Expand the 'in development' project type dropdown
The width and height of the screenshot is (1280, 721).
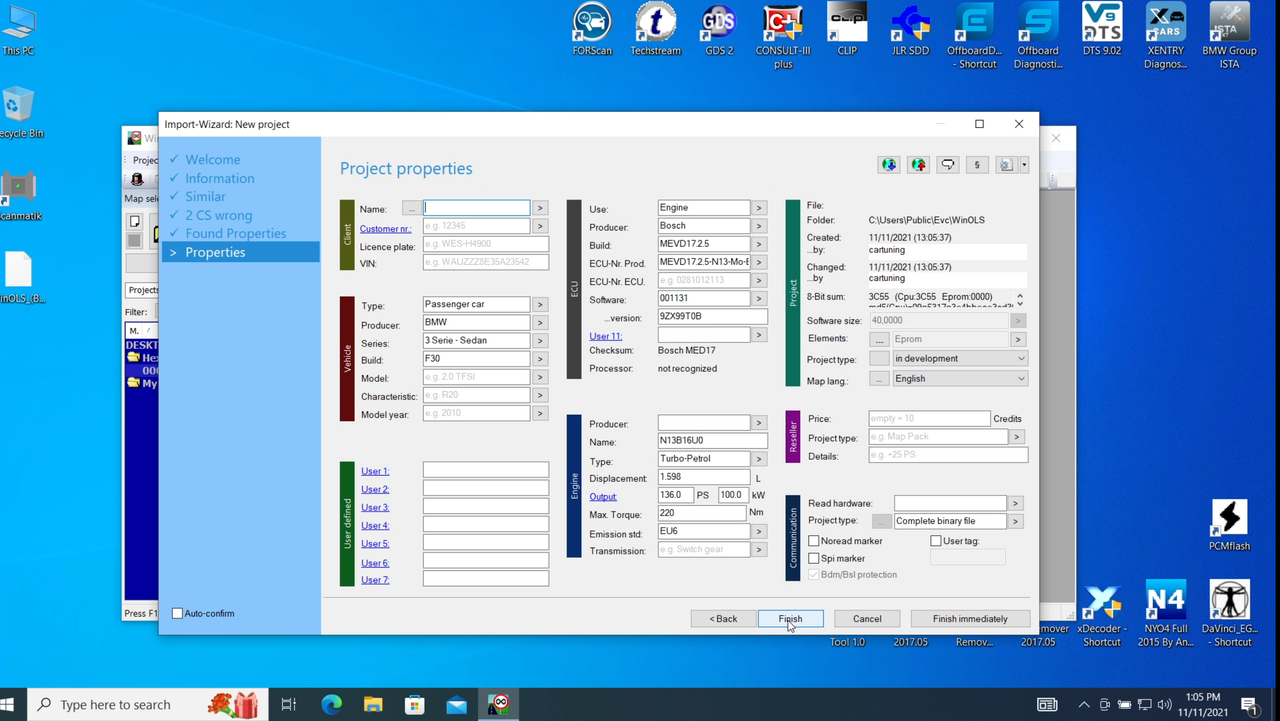click(x=1020, y=358)
